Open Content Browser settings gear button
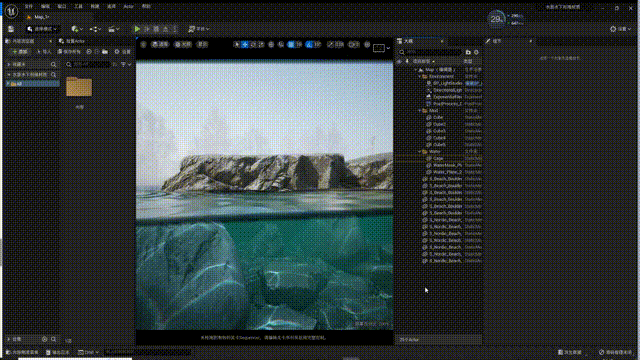The image size is (640, 360). pos(122,52)
